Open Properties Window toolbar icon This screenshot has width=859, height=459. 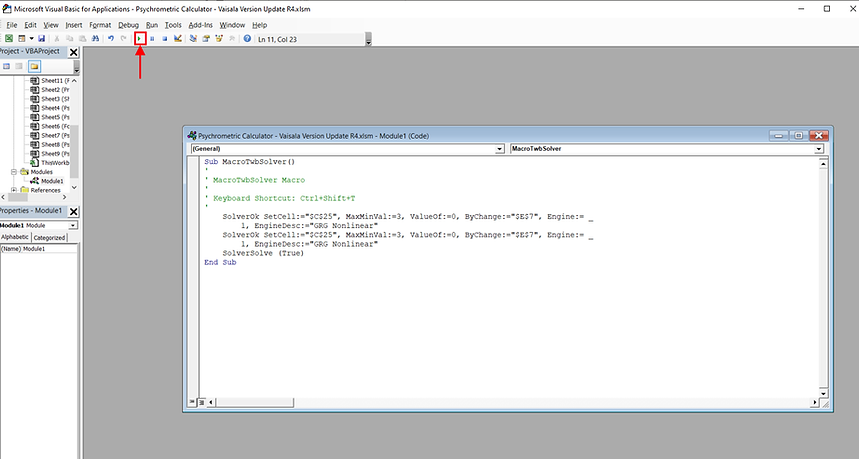point(206,39)
